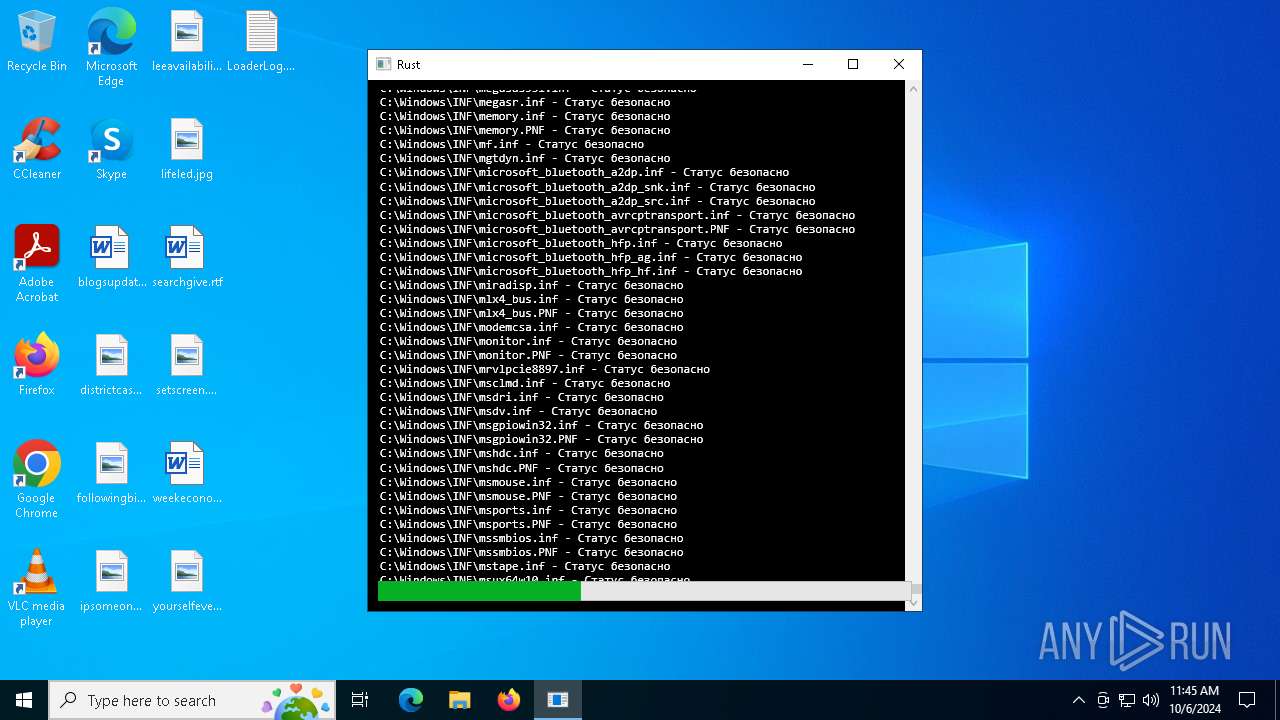
Task: Open the volume tray icon
Action: tap(1151, 700)
